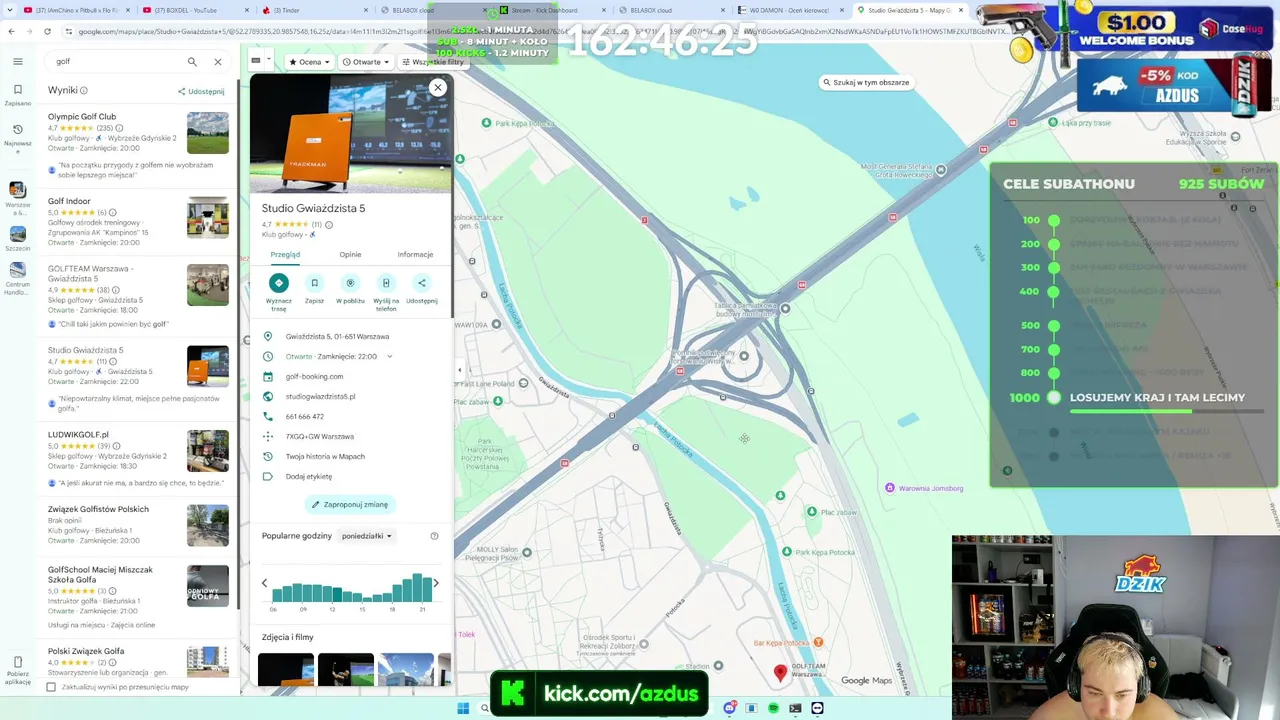
Task: Show info about the Wyniki results
Action: tap(84, 91)
